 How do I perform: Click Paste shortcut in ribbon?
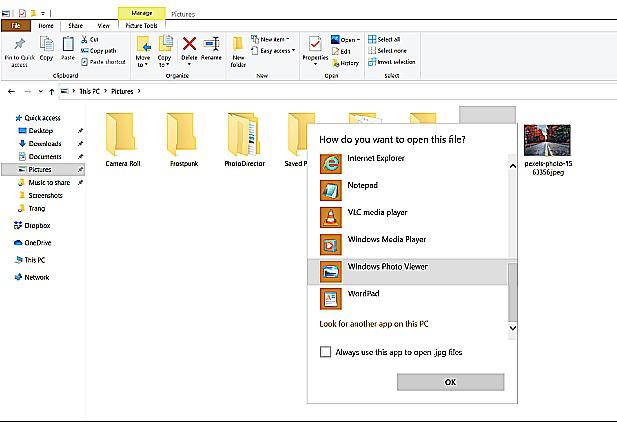pyautogui.click(x=103, y=62)
